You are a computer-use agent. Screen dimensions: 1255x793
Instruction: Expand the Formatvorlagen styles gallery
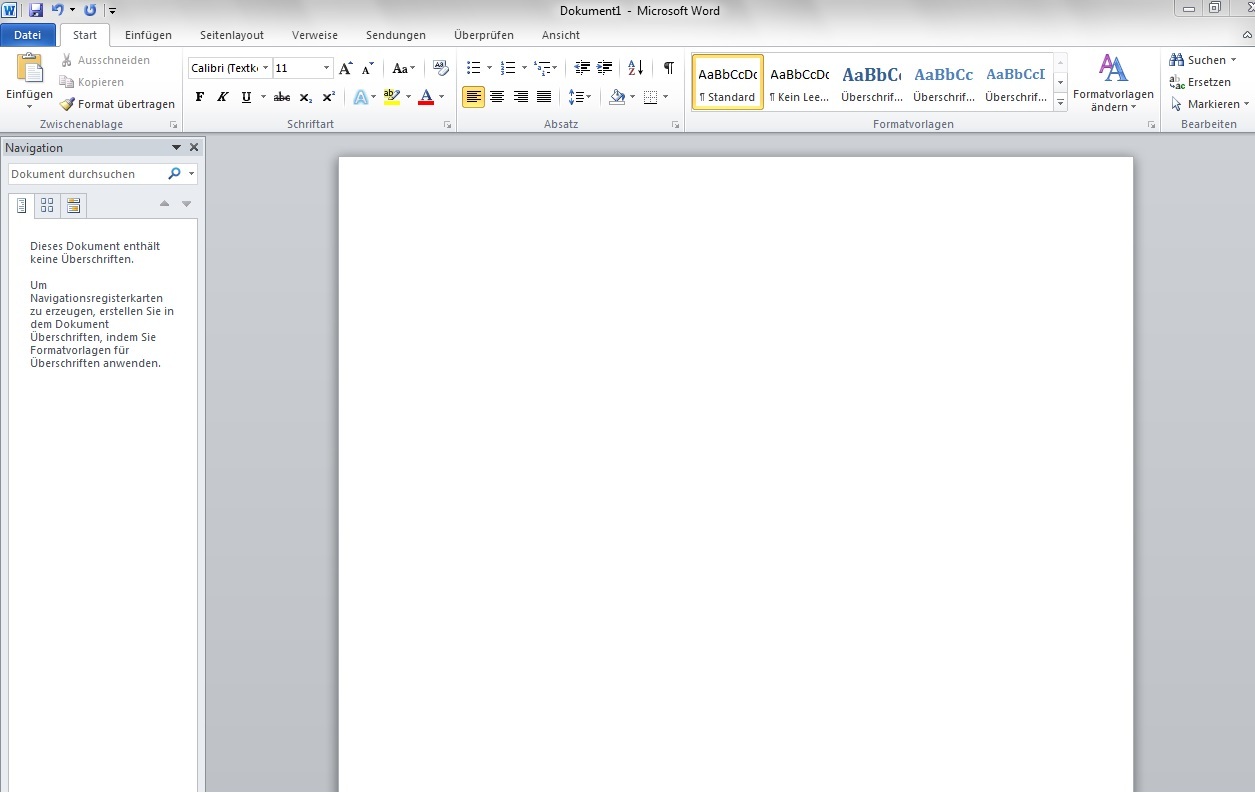pyautogui.click(x=1061, y=102)
